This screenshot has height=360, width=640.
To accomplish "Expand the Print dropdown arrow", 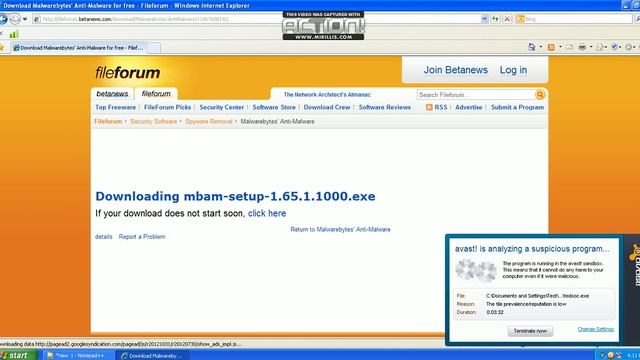I will click(x=591, y=47).
